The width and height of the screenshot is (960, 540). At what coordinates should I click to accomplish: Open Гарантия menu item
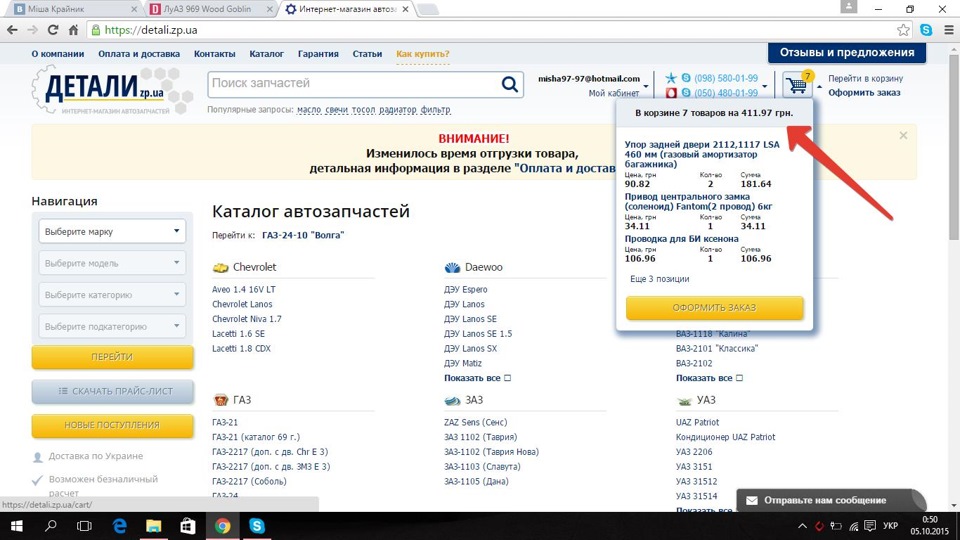[318, 54]
